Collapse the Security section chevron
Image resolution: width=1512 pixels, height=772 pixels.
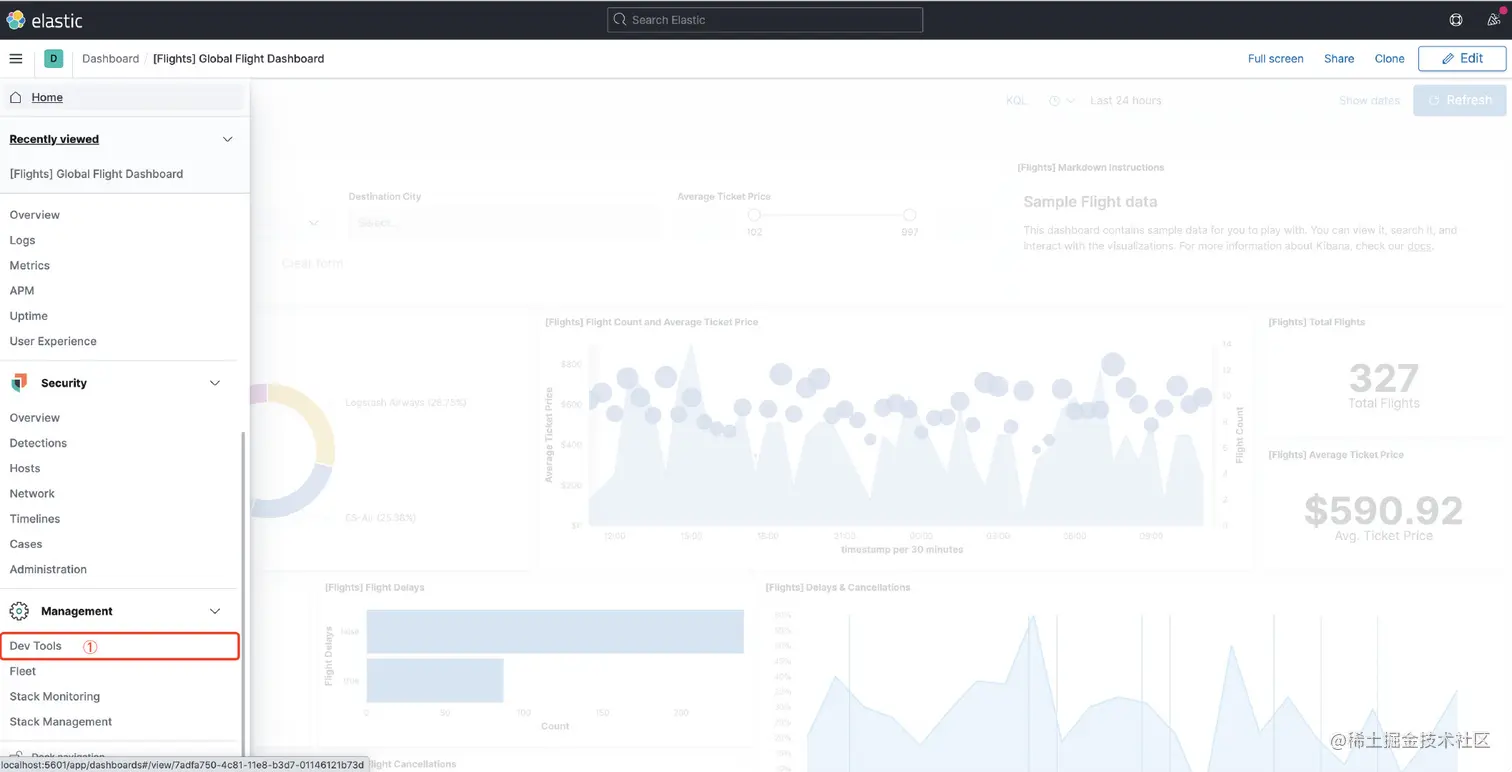click(x=214, y=383)
